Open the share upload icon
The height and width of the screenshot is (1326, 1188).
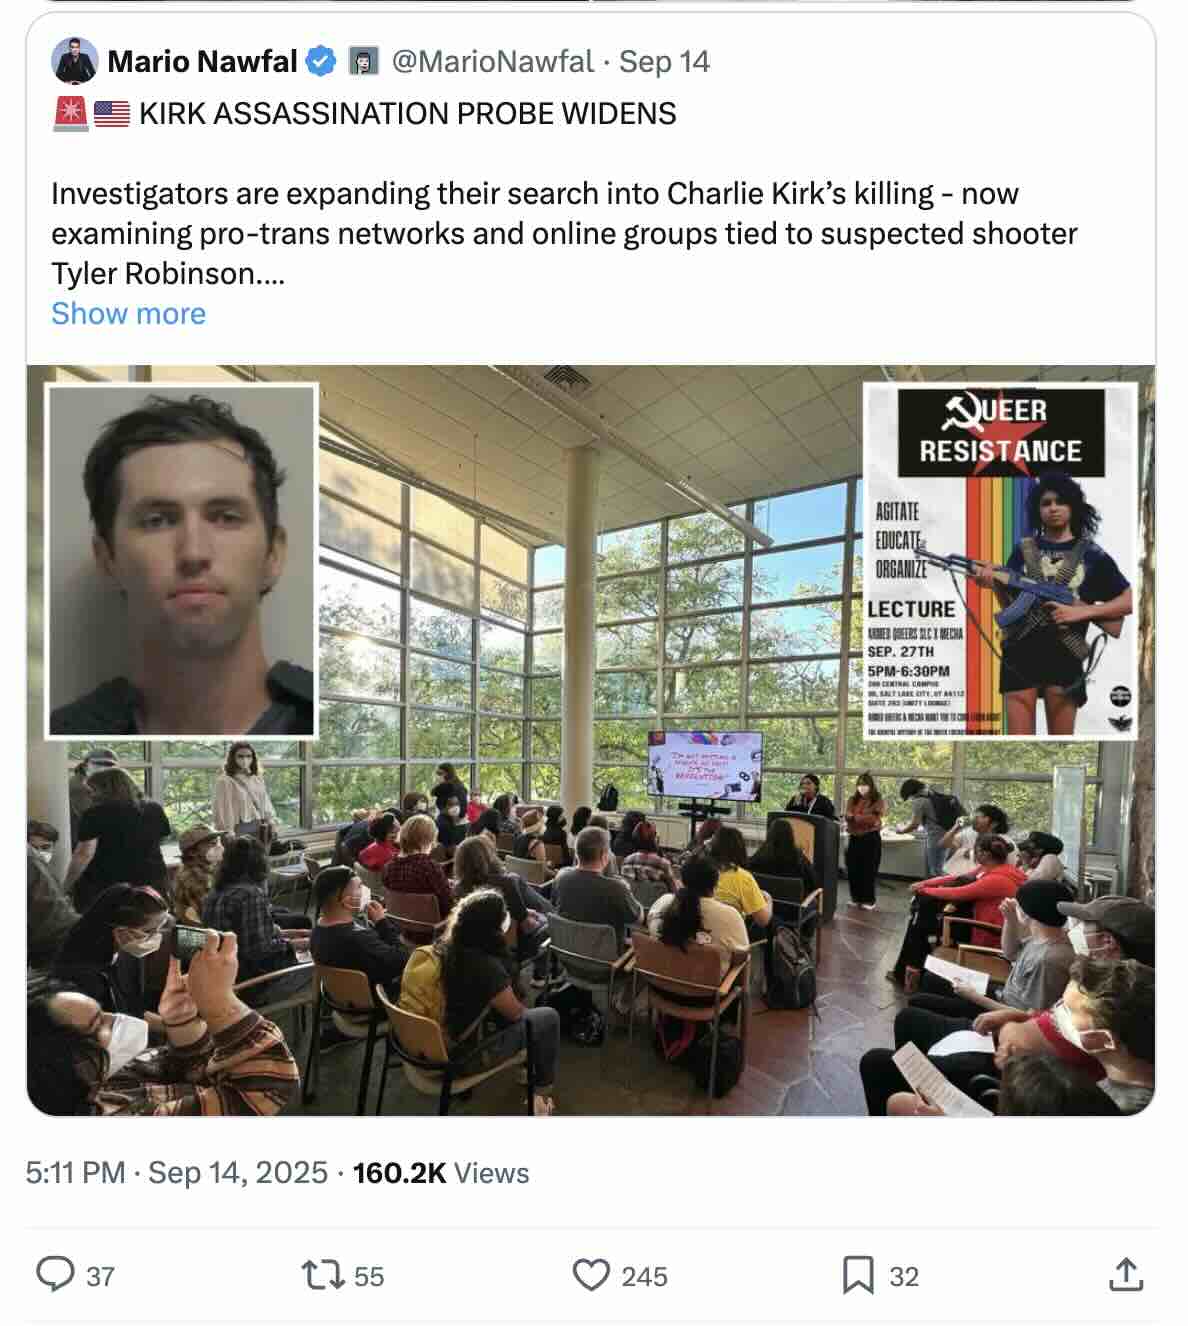click(x=1126, y=1274)
